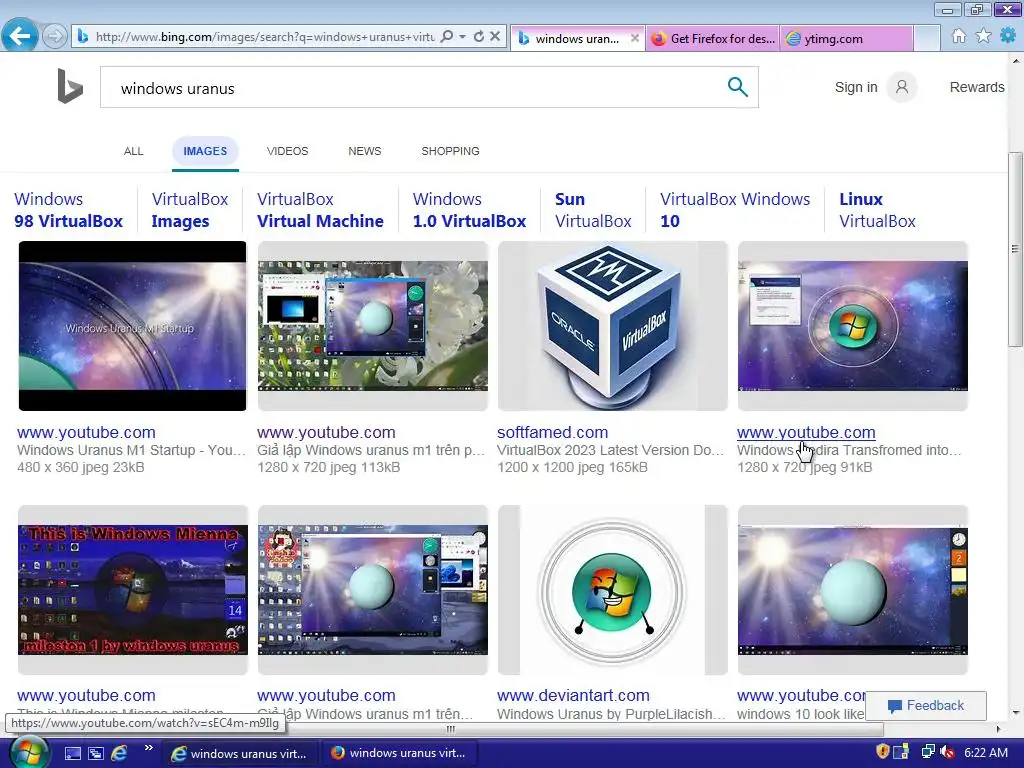Click the vertical scrollbar up arrow

point(1015,61)
